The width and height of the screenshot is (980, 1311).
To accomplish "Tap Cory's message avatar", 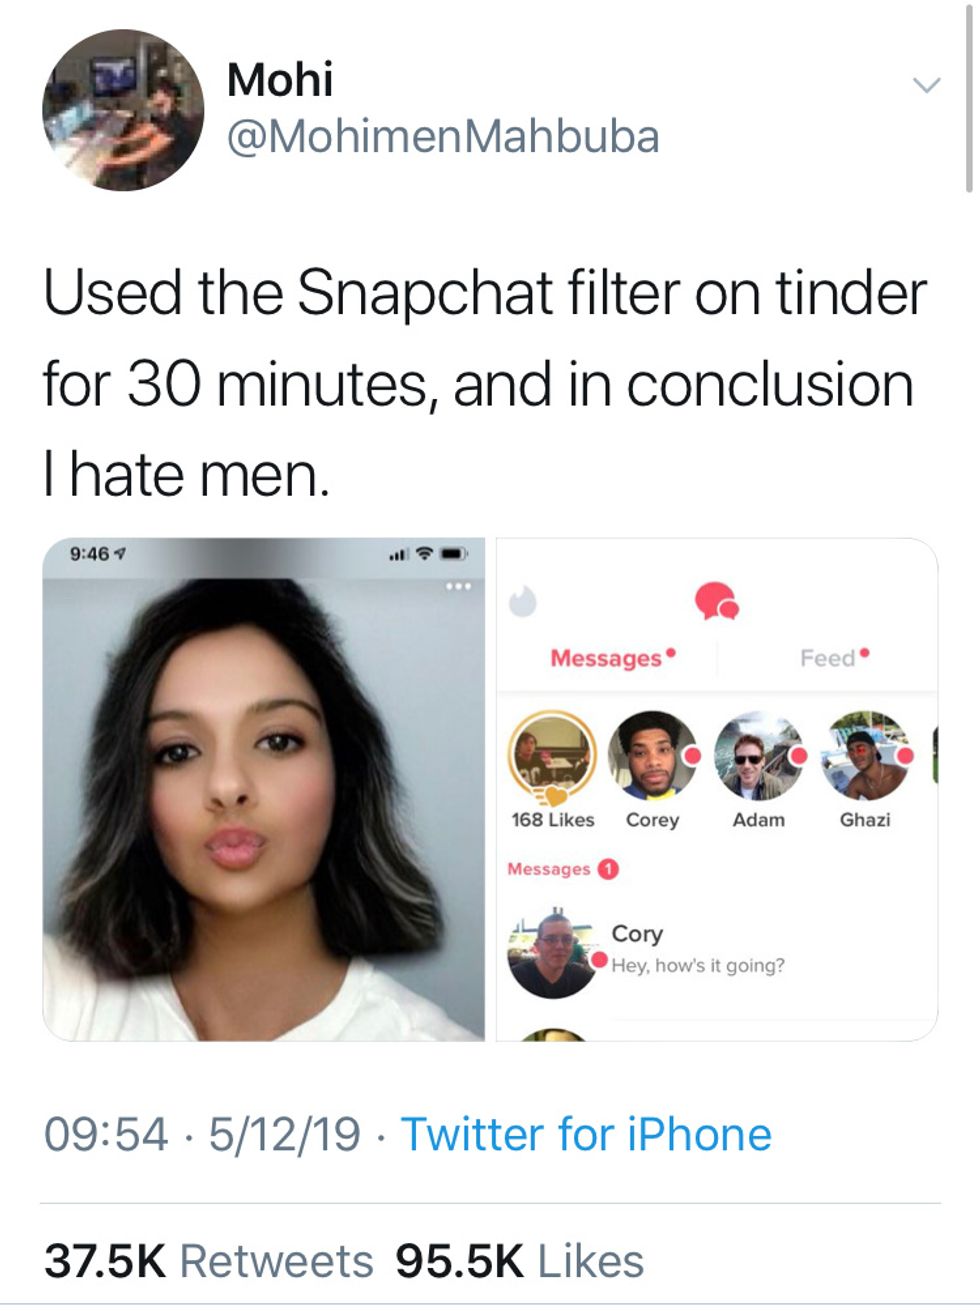I will coord(552,954).
